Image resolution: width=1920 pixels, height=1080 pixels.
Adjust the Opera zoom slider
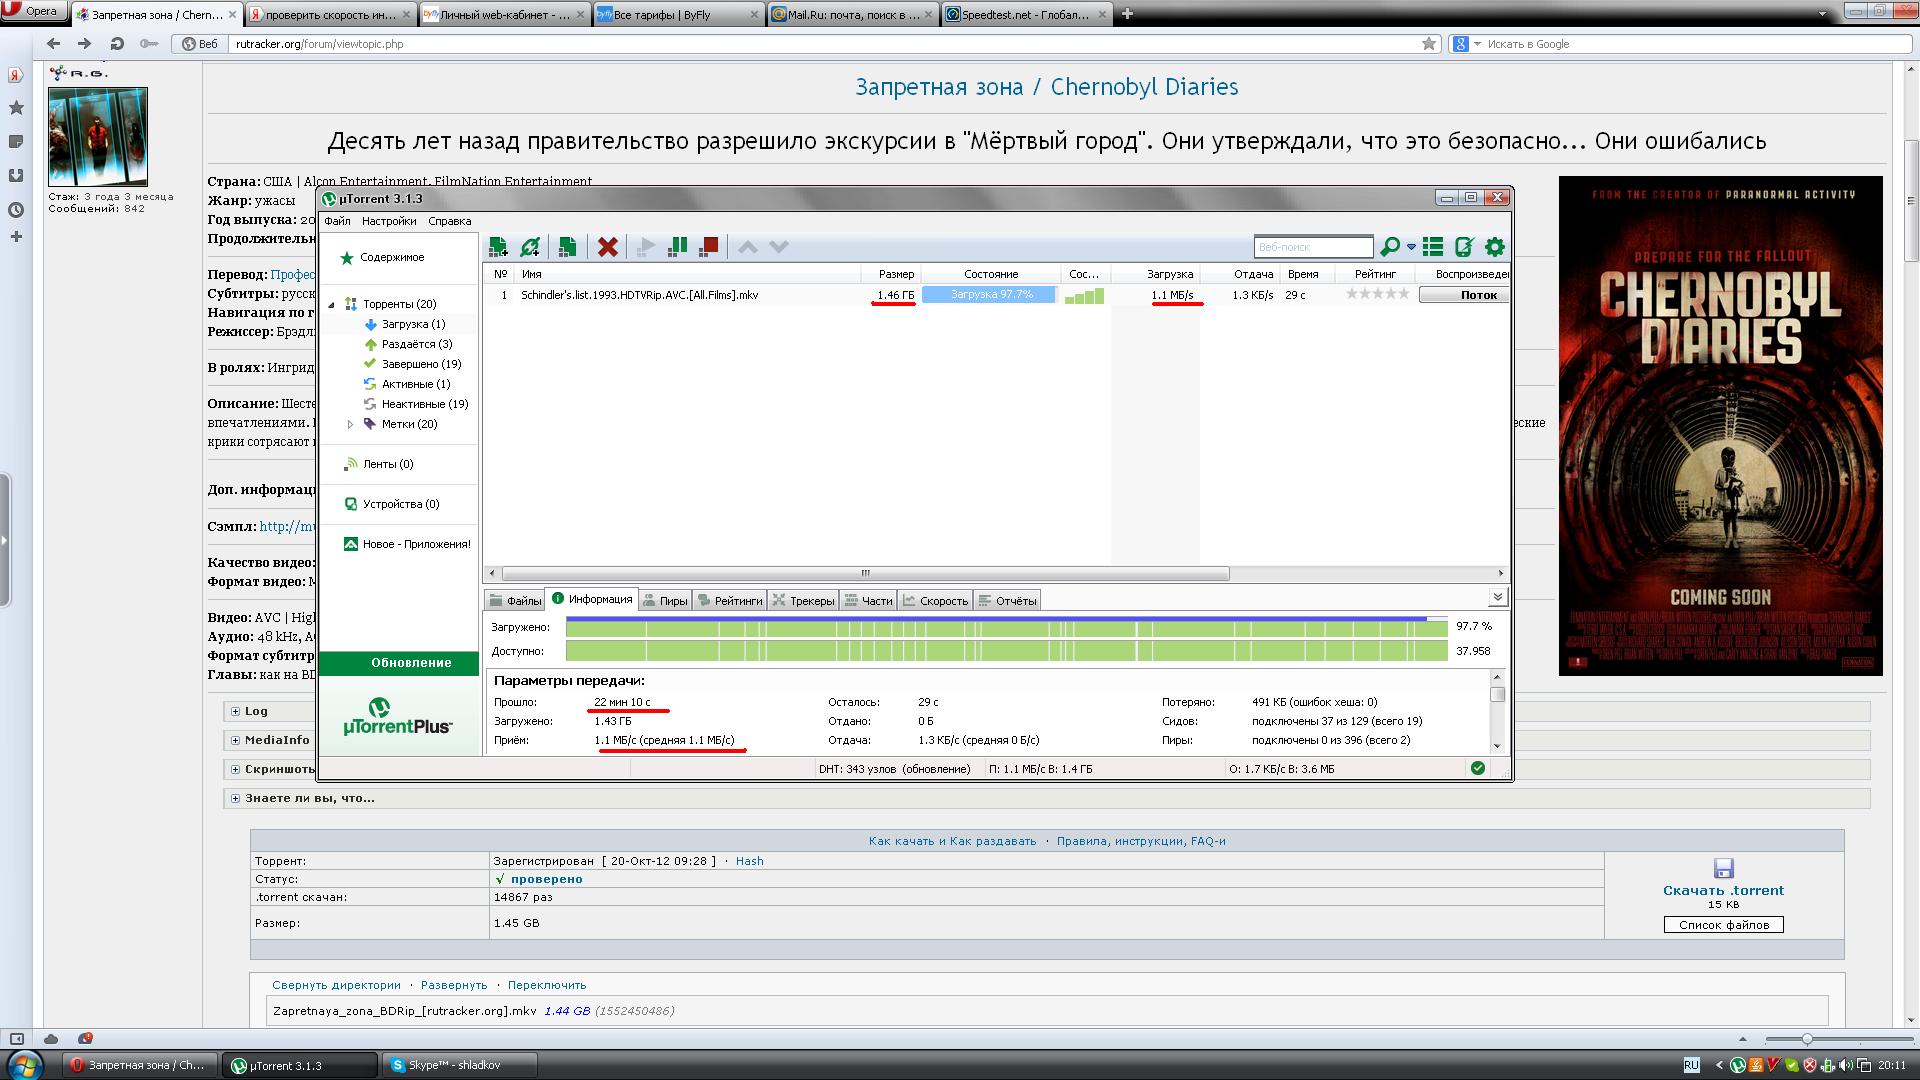click(x=1806, y=1039)
